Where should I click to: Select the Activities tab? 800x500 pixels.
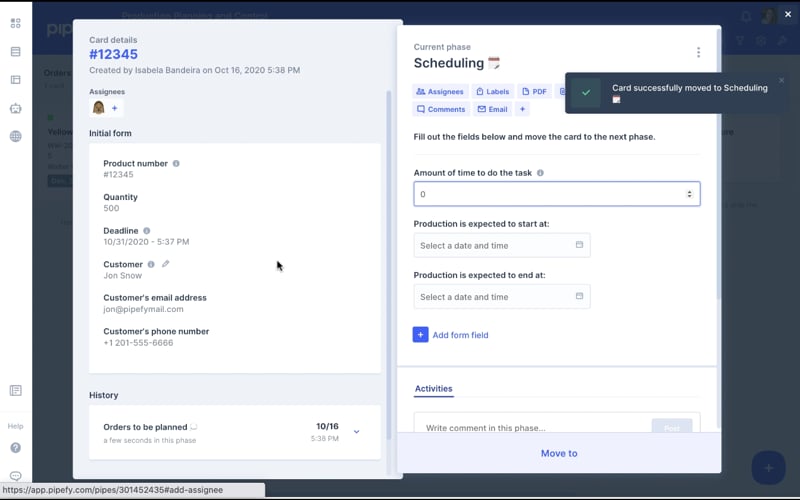coord(433,389)
